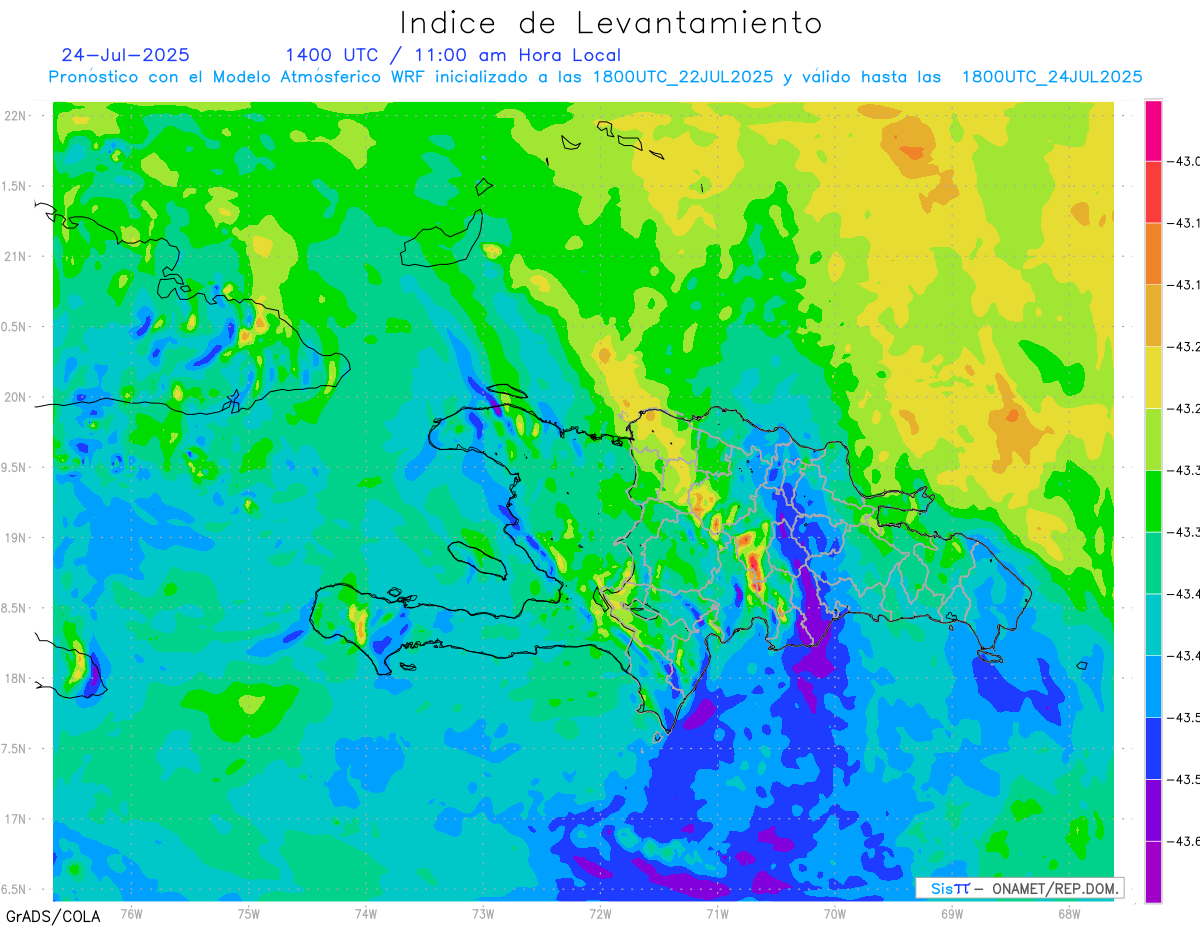The width and height of the screenshot is (1200, 927).
Task: Click the '72W' longitude label
Action: coord(601,913)
